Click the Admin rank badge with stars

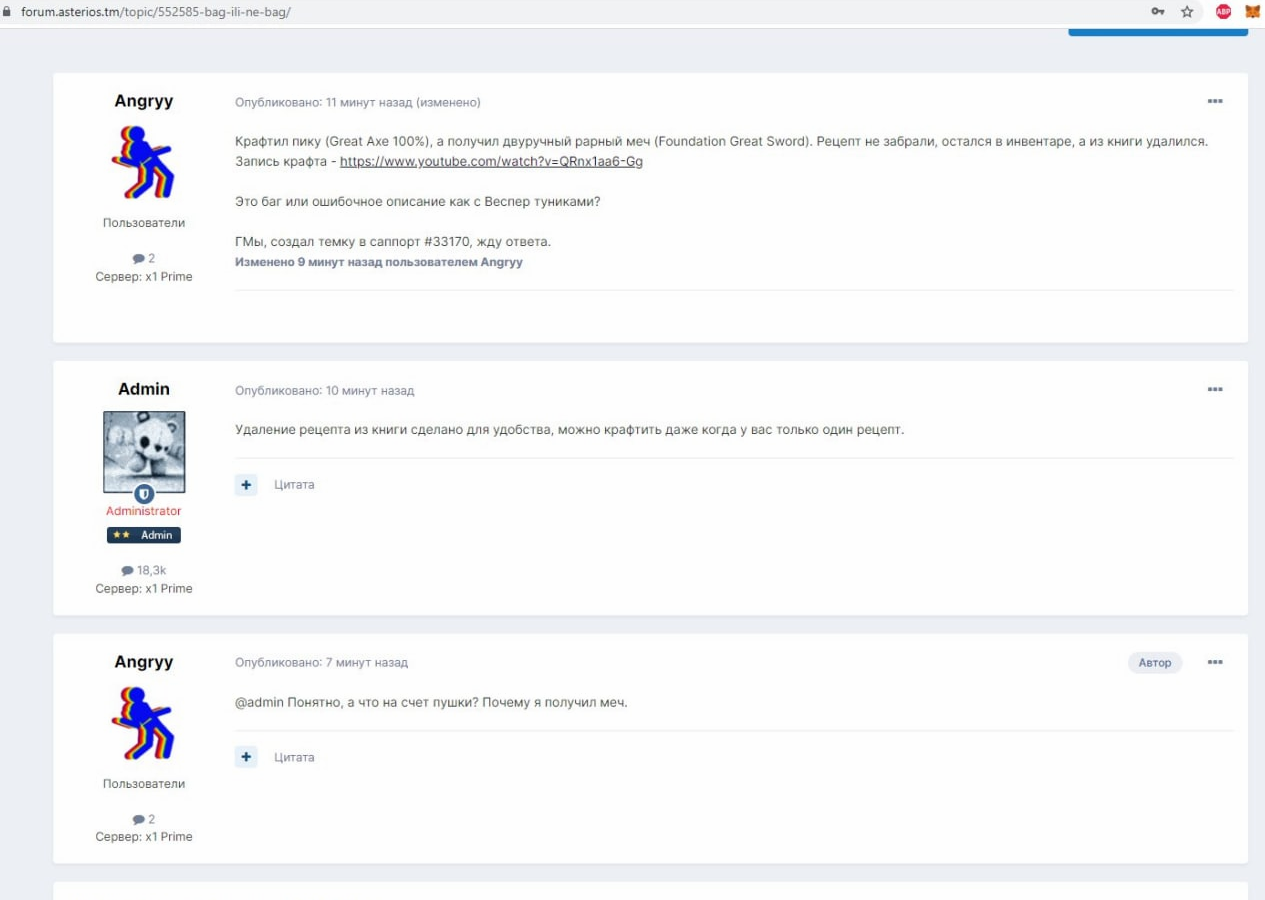144,535
